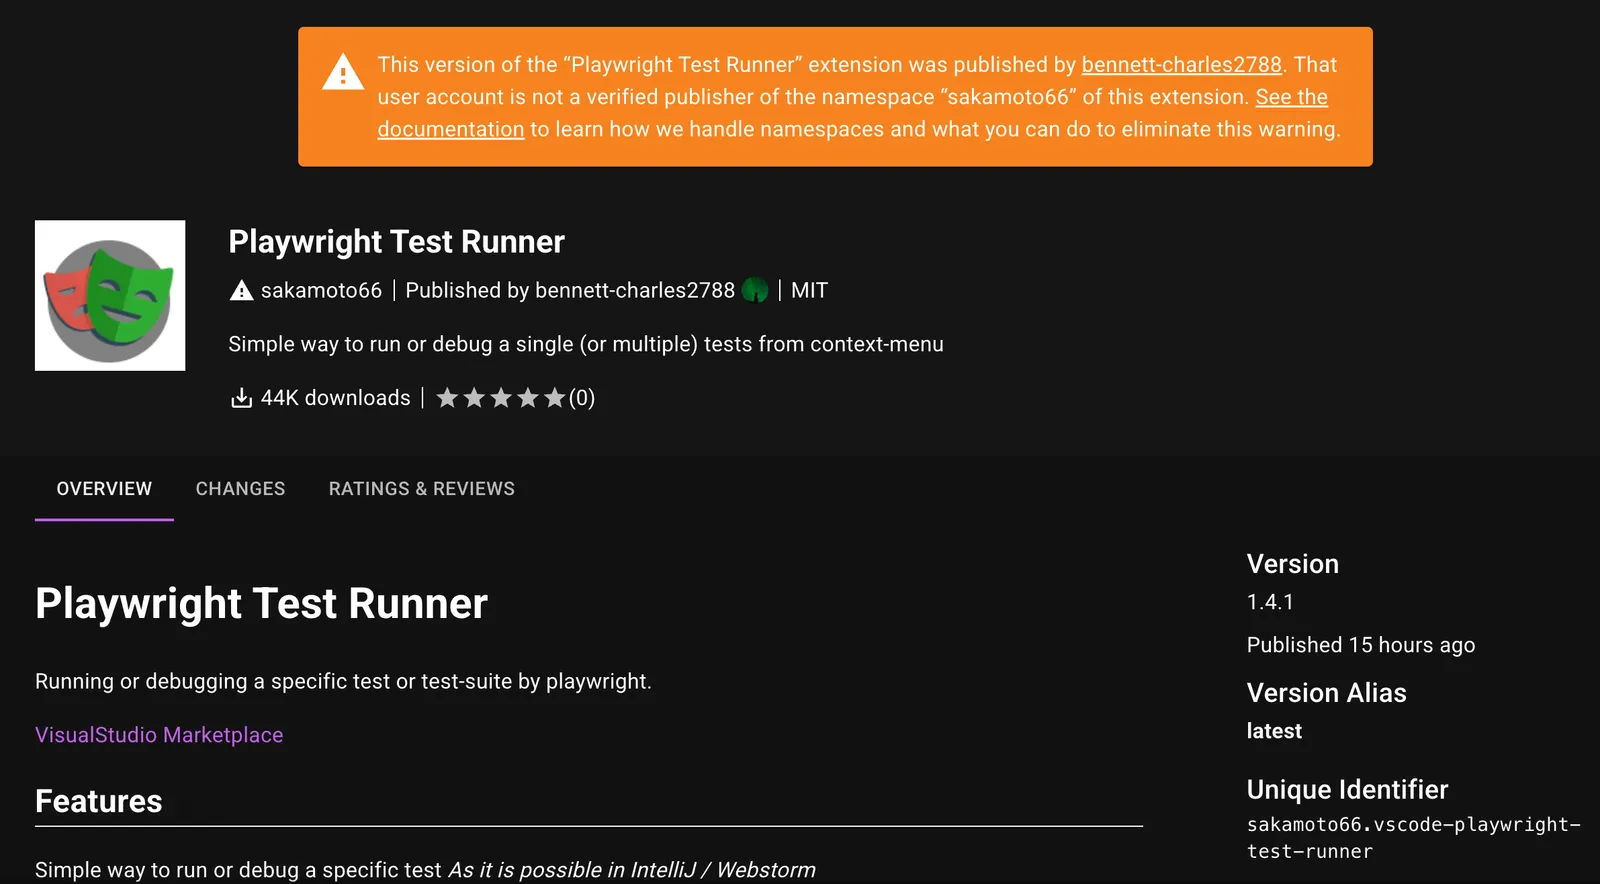This screenshot has width=1600, height=884.
Task: Click the '44K downloads' text
Action: pos(335,398)
